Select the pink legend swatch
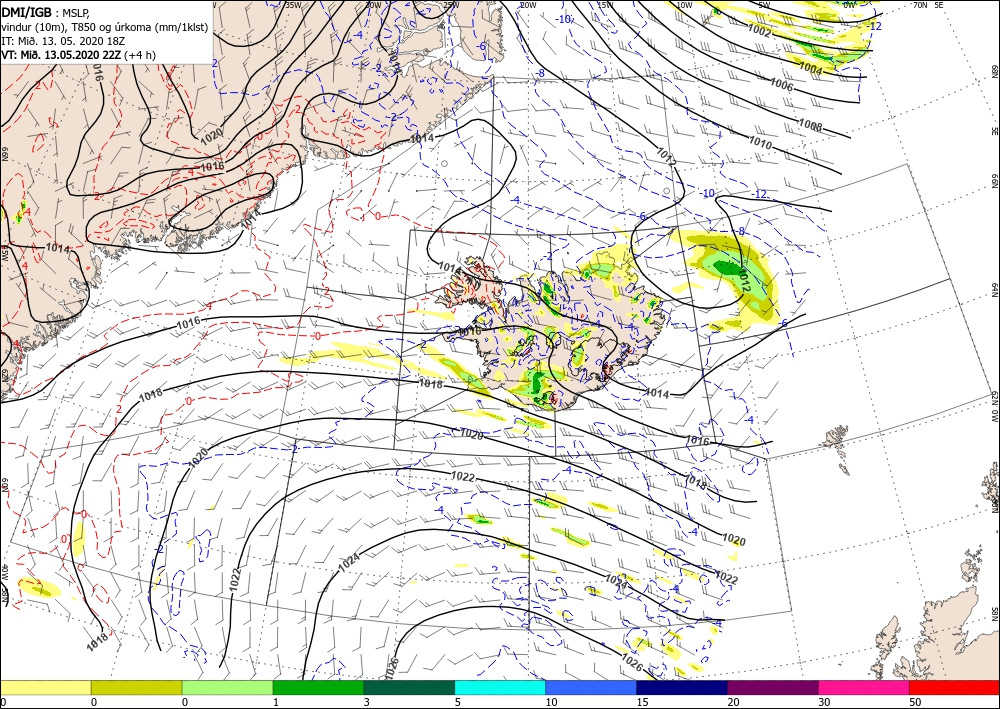Screen dimensions: 1000x709 [864, 687]
